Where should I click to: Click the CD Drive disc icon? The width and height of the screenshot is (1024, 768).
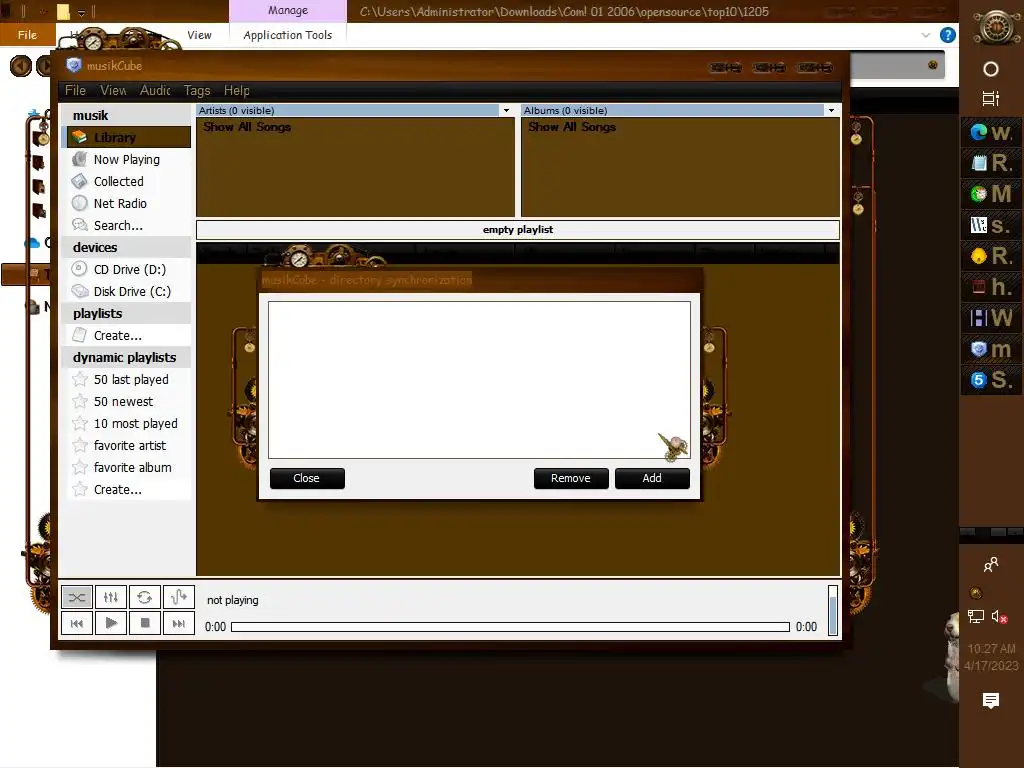[x=80, y=269]
